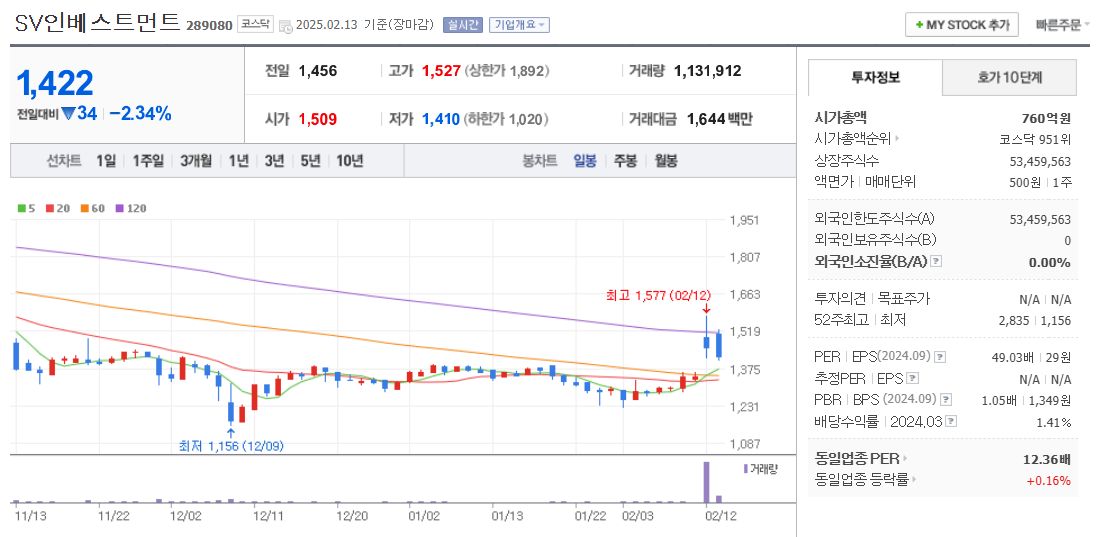
Task: Click the 거래대금 value 1,644 백만
Action: 720,119
